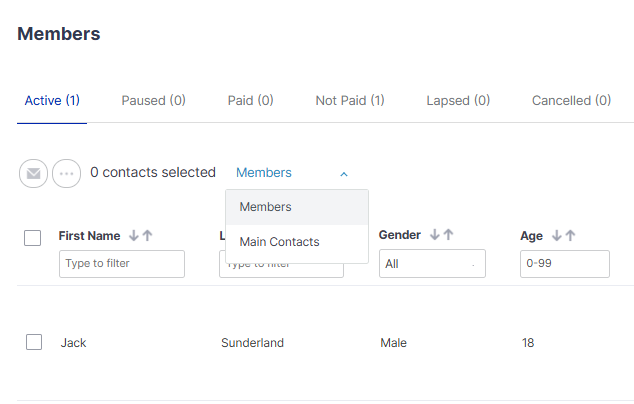Open the more actions ellipsis icon
The width and height of the screenshot is (634, 404).
click(x=66, y=173)
